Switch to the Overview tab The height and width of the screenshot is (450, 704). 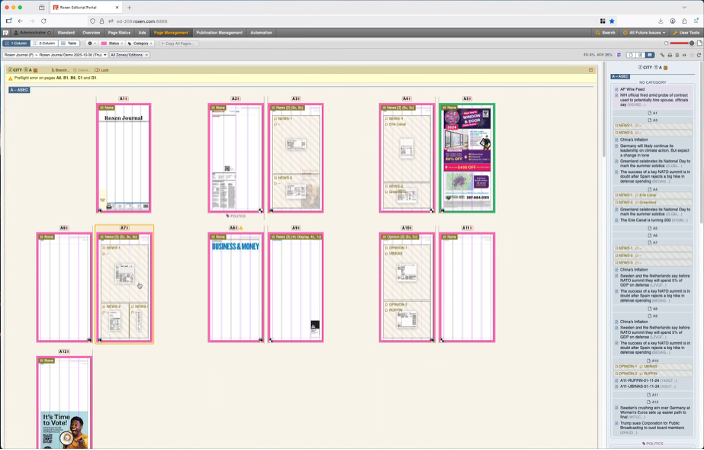coord(91,32)
